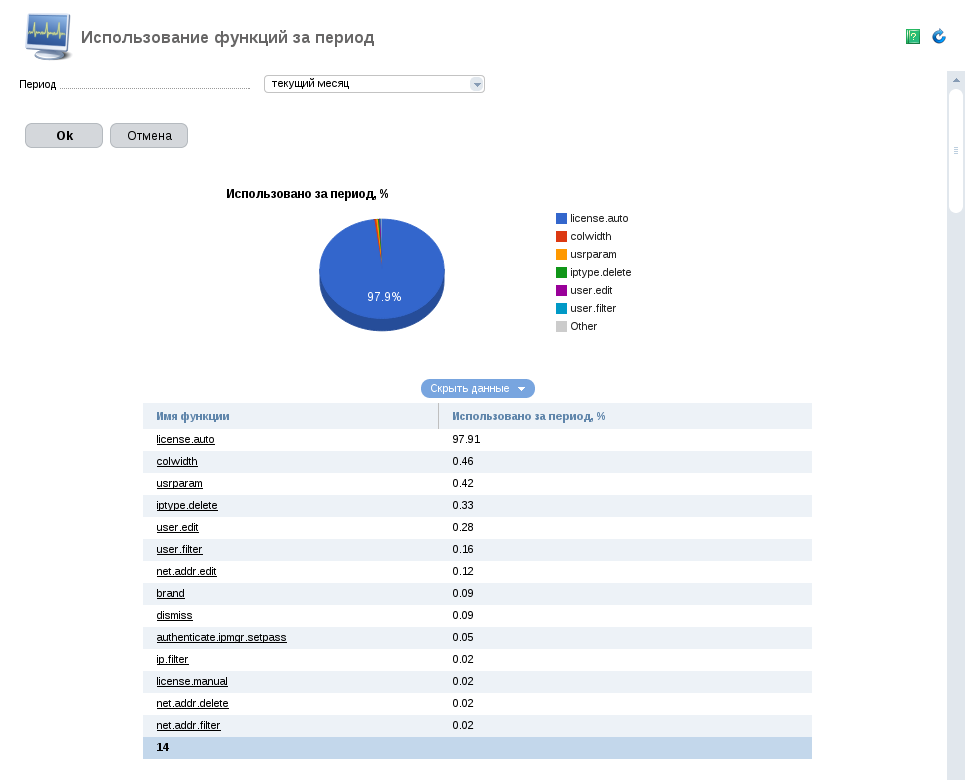Click the orange usrparam legend swatch
This screenshot has width=965, height=780.
tap(561, 254)
